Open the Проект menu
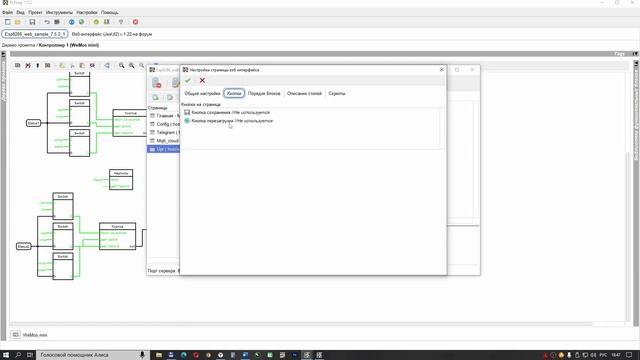 pos(36,12)
